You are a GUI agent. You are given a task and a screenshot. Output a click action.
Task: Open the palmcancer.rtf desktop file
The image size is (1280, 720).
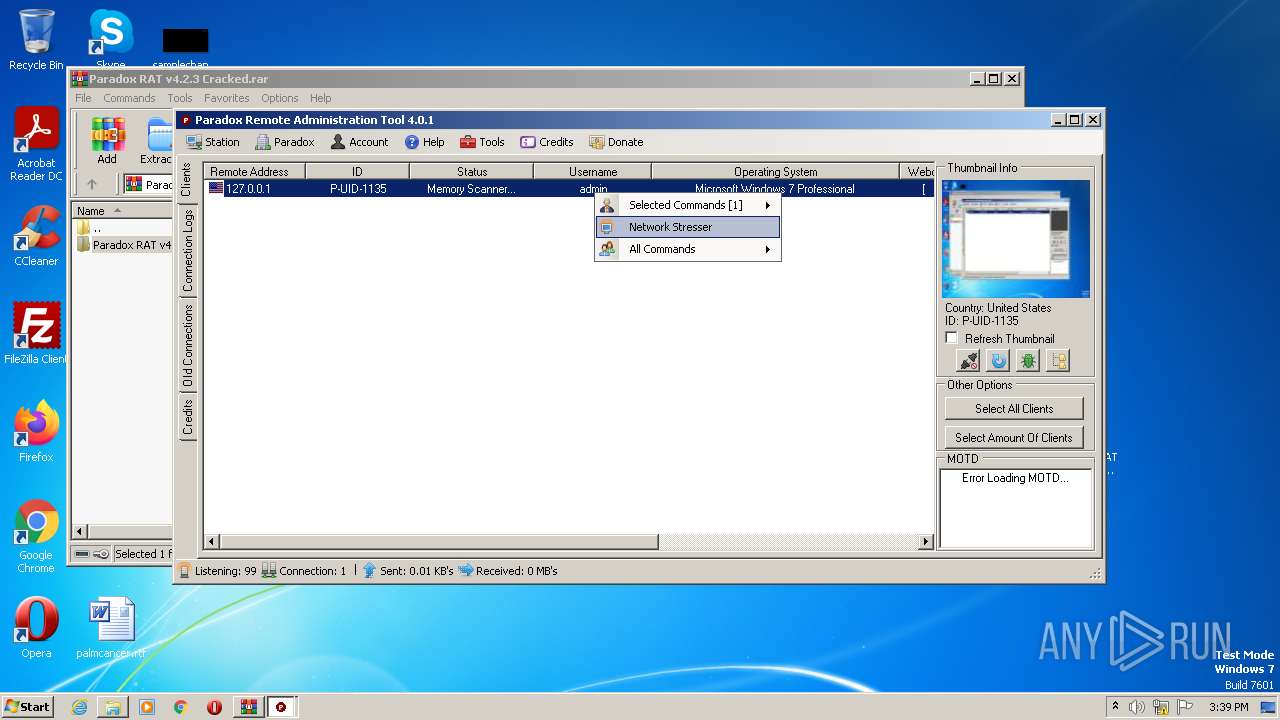111,628
